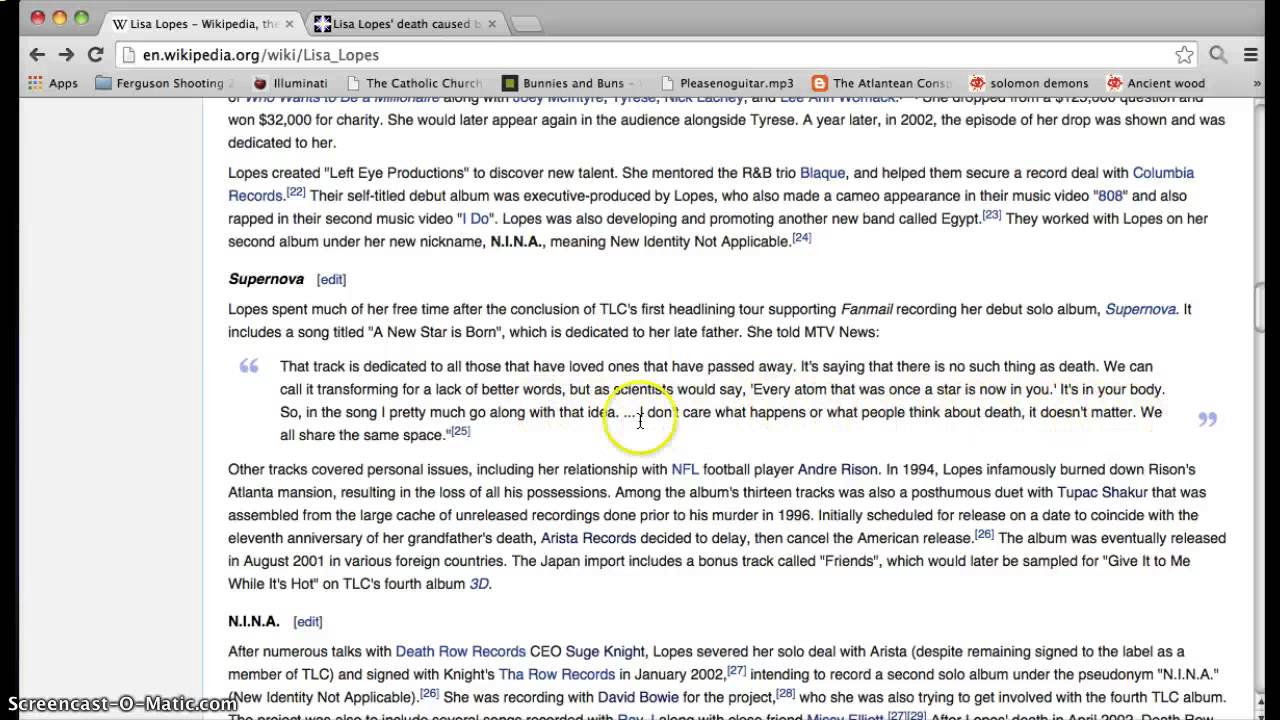The height and width of the screenshot is (720, 1280).
Task: Click citation reference [24]
Action: click(x=801, y=238)
